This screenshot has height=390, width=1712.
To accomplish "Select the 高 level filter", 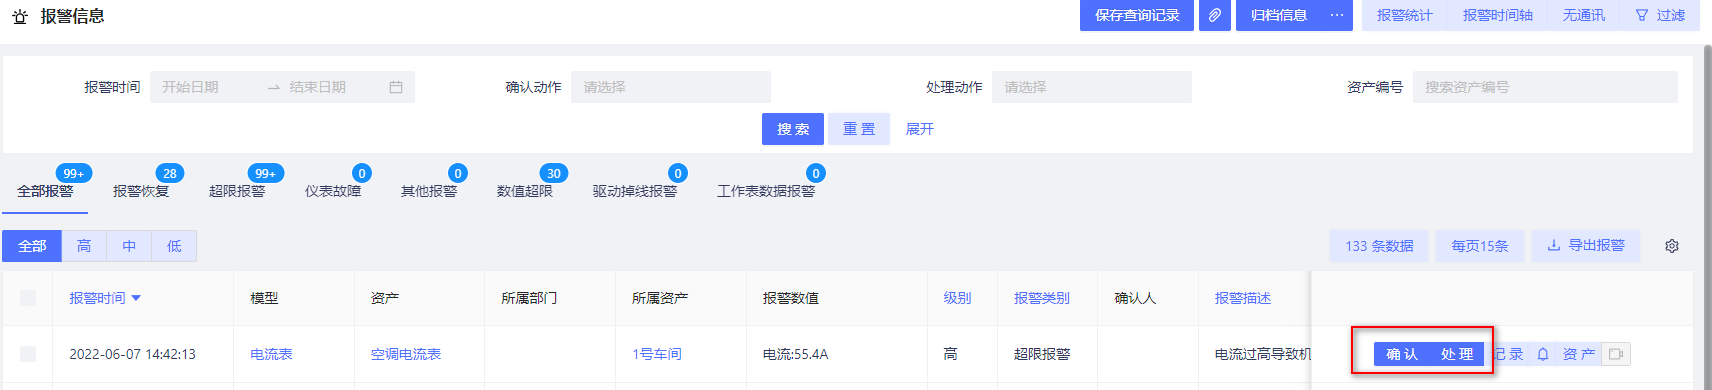I will click(84, 246).
